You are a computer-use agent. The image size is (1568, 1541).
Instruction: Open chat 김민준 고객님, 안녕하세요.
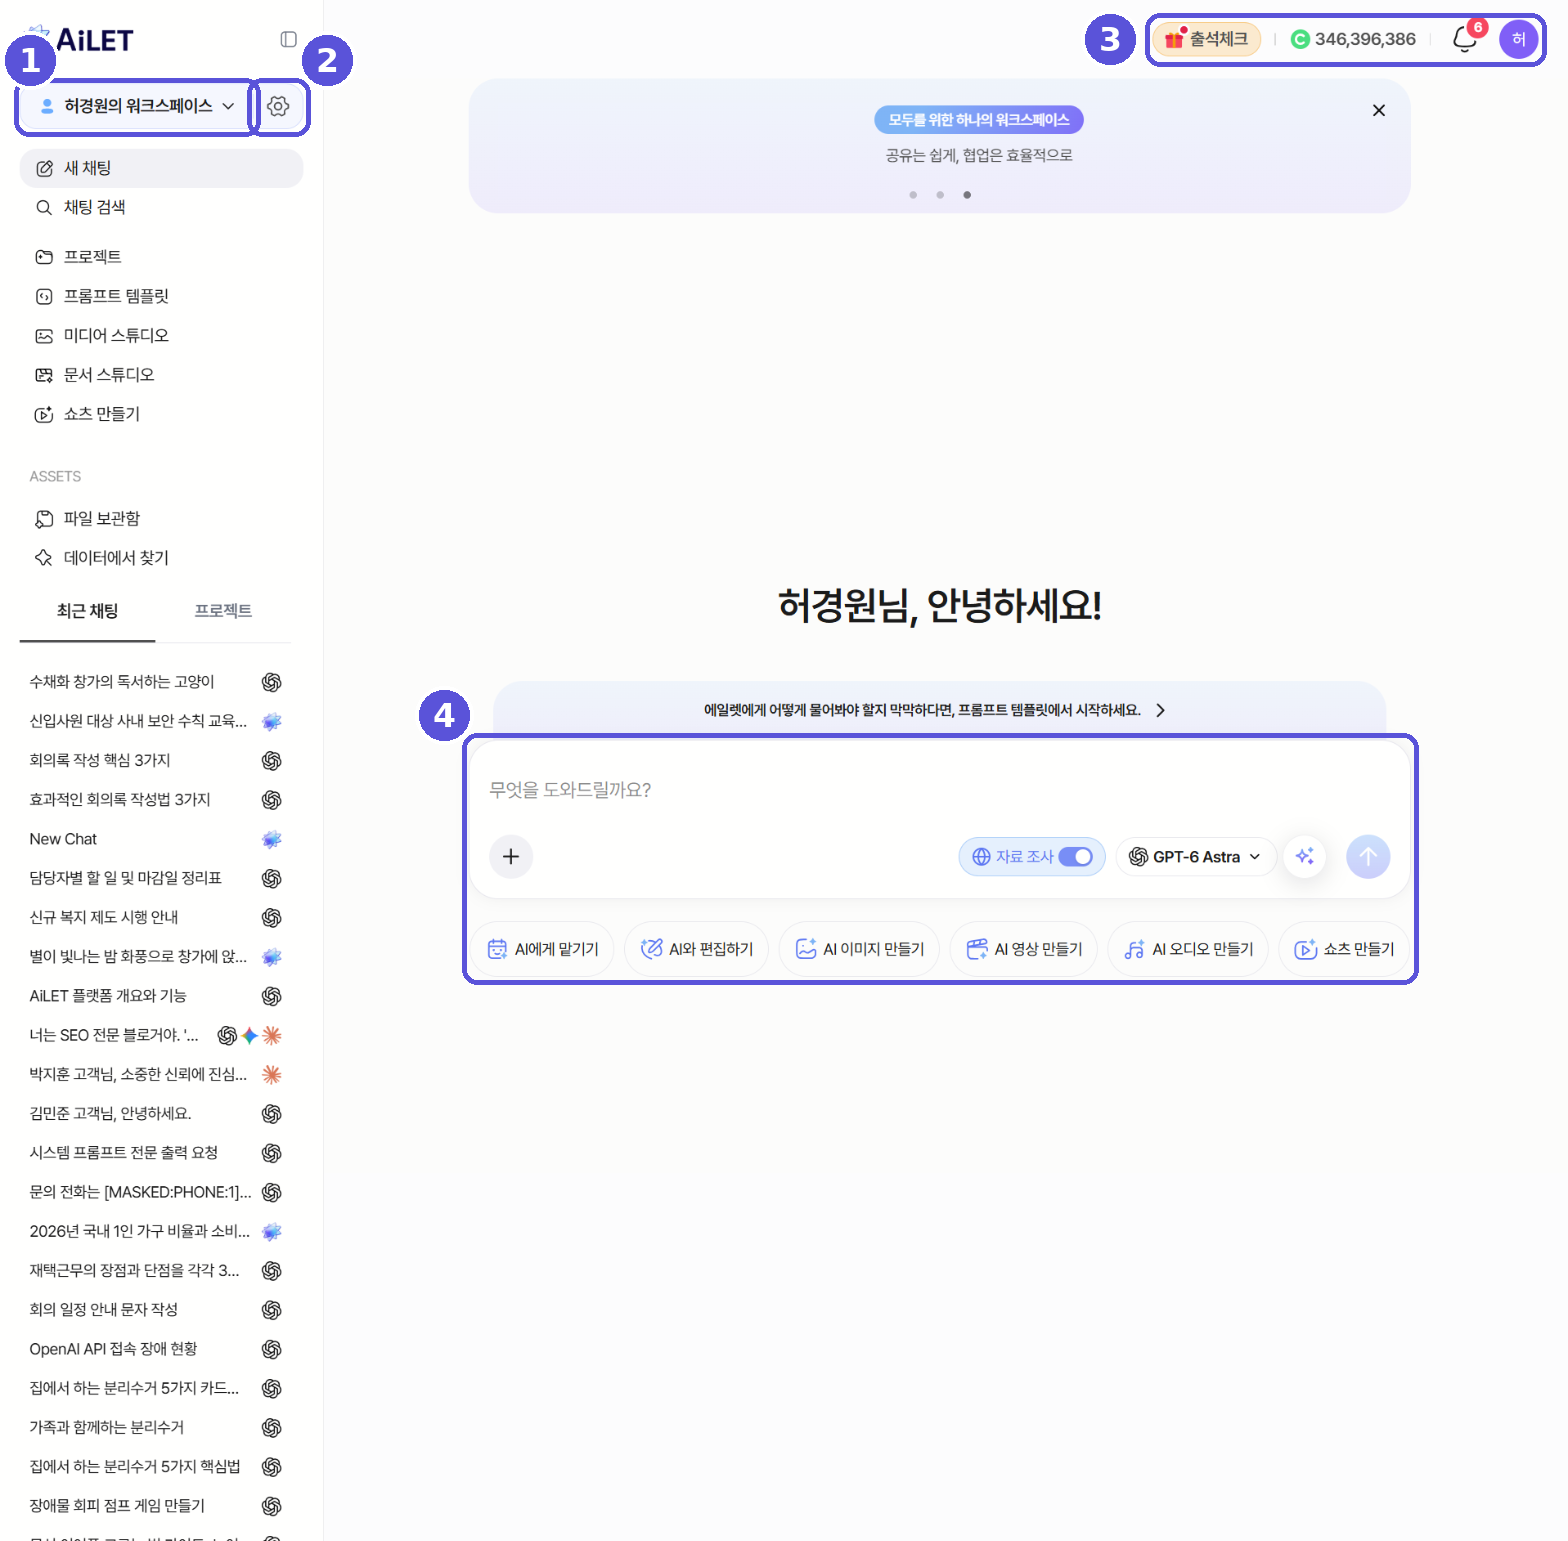(155, 1114)
